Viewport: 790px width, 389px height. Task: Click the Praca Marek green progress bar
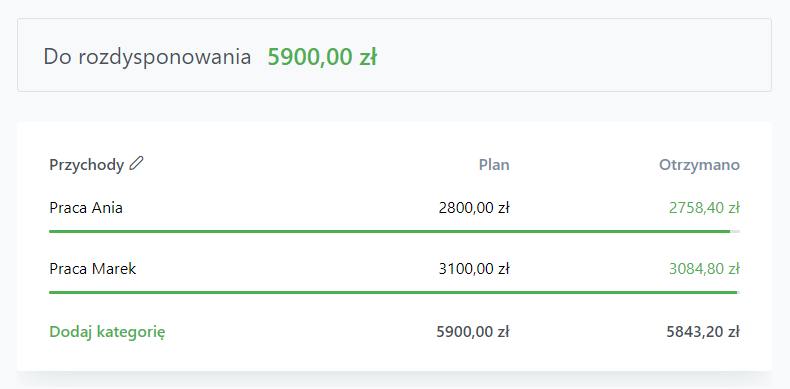pyautogui.click(x=393, y=292)
